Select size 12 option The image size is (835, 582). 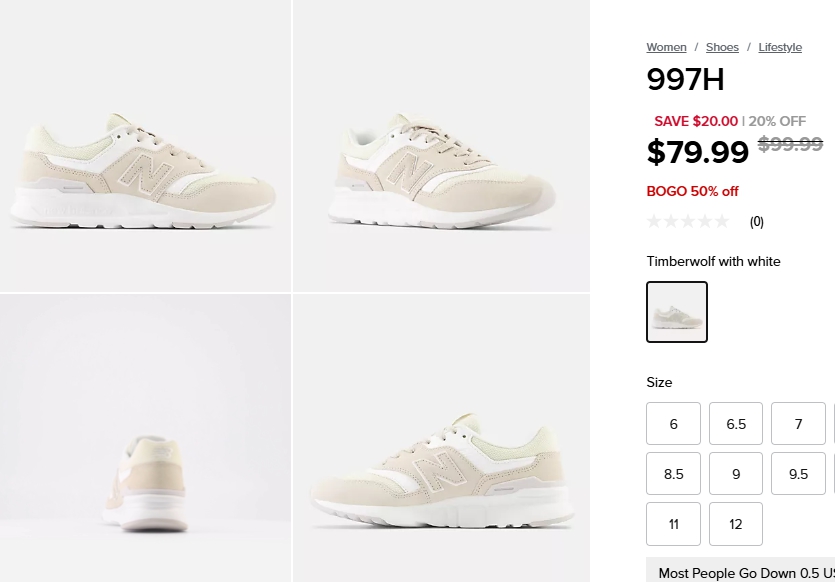coord(736,524)
